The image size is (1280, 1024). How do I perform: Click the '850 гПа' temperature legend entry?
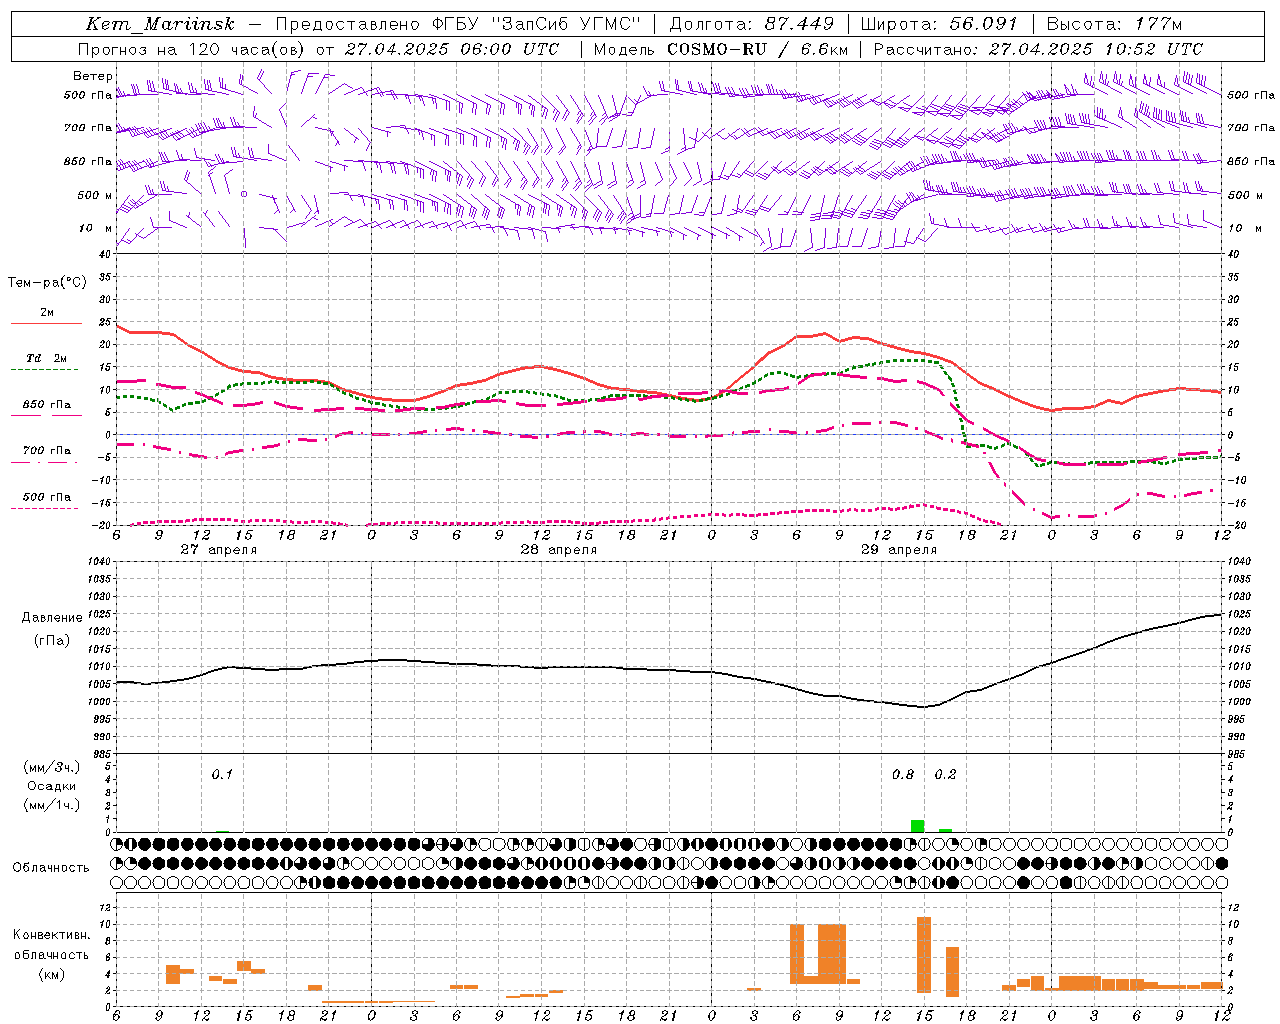click(46, 405)
